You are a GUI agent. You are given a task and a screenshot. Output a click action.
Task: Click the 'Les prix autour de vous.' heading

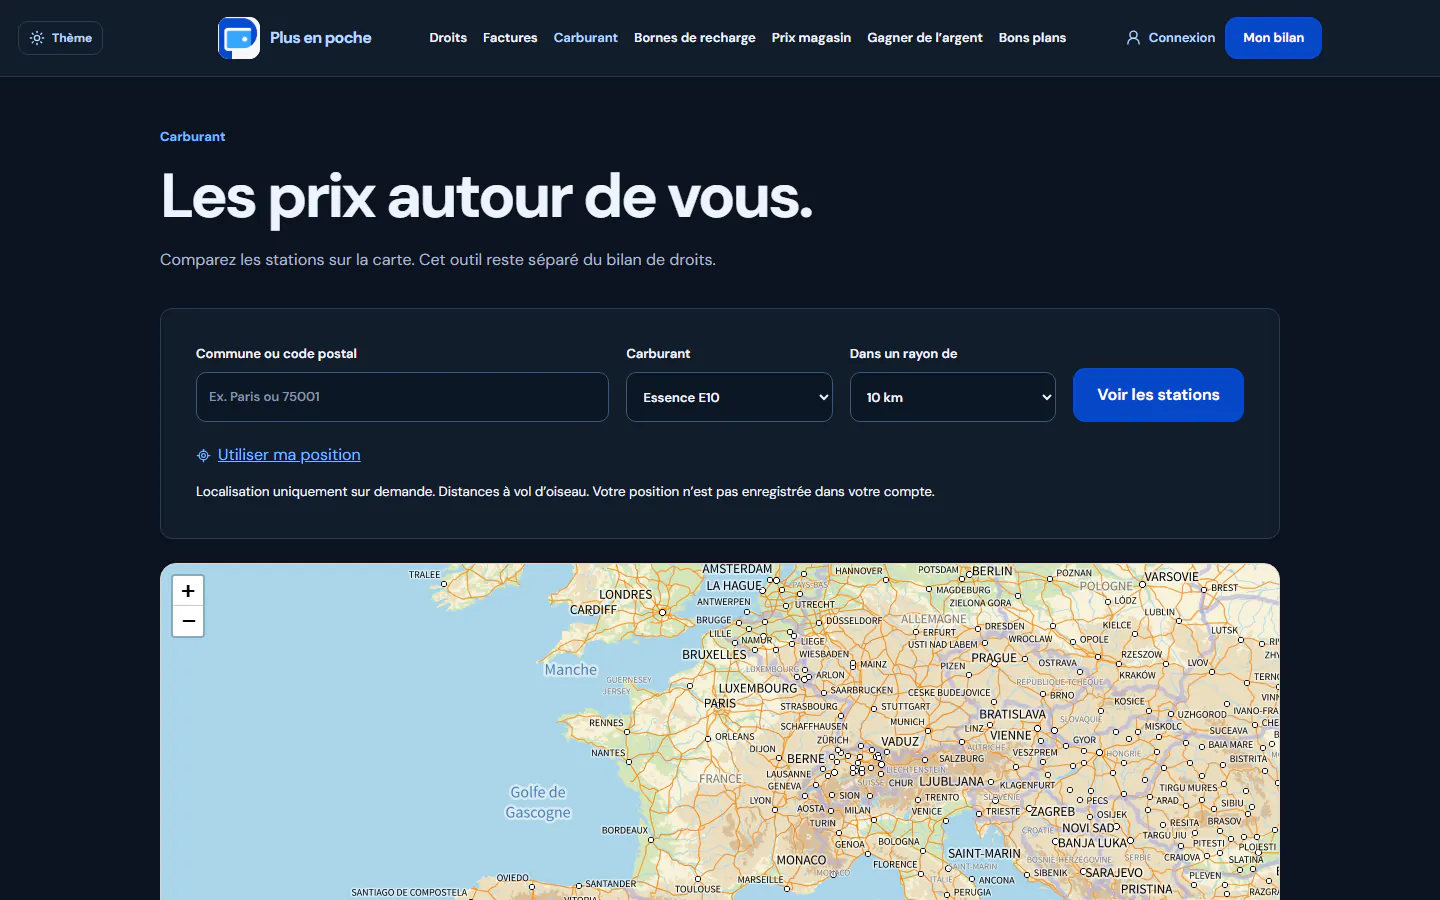click(x=486, y=196)
